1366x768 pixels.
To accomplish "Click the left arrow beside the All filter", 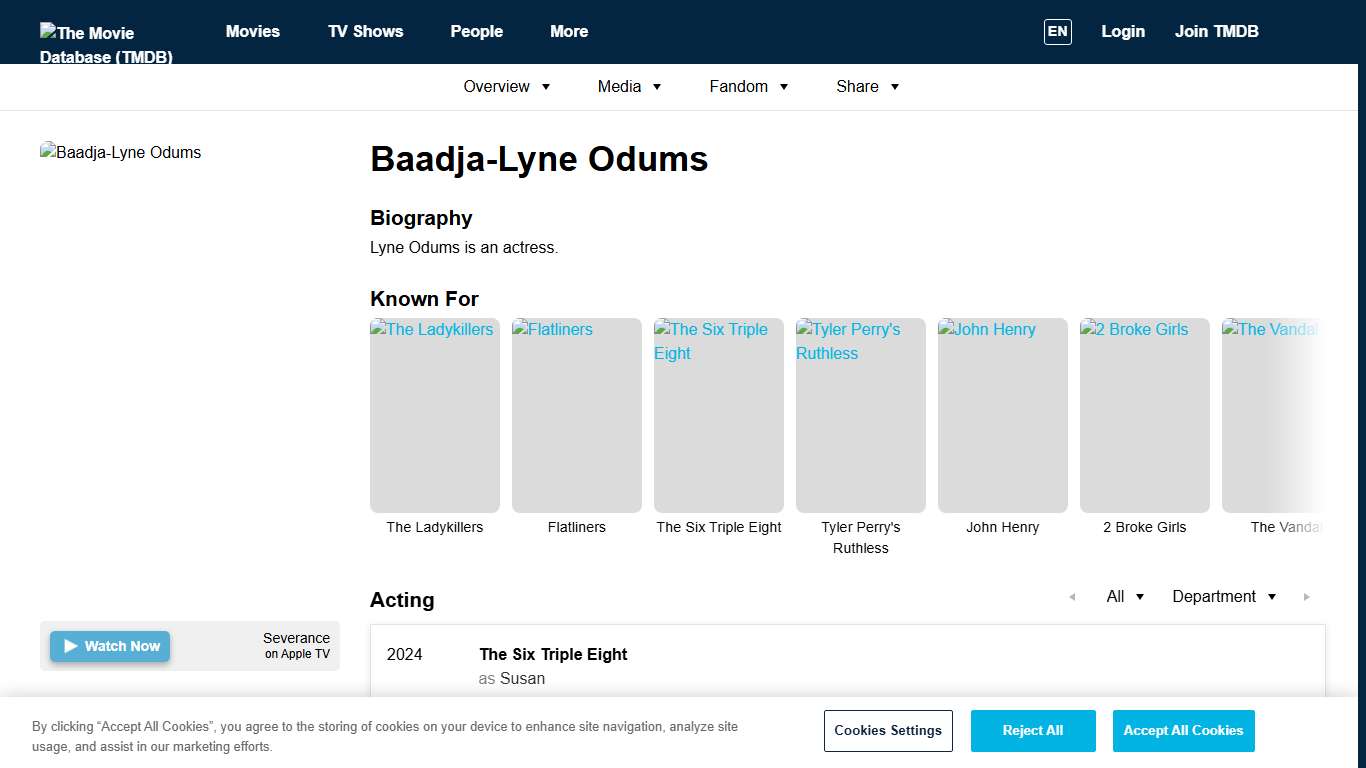I will [x=1072, y=596].
